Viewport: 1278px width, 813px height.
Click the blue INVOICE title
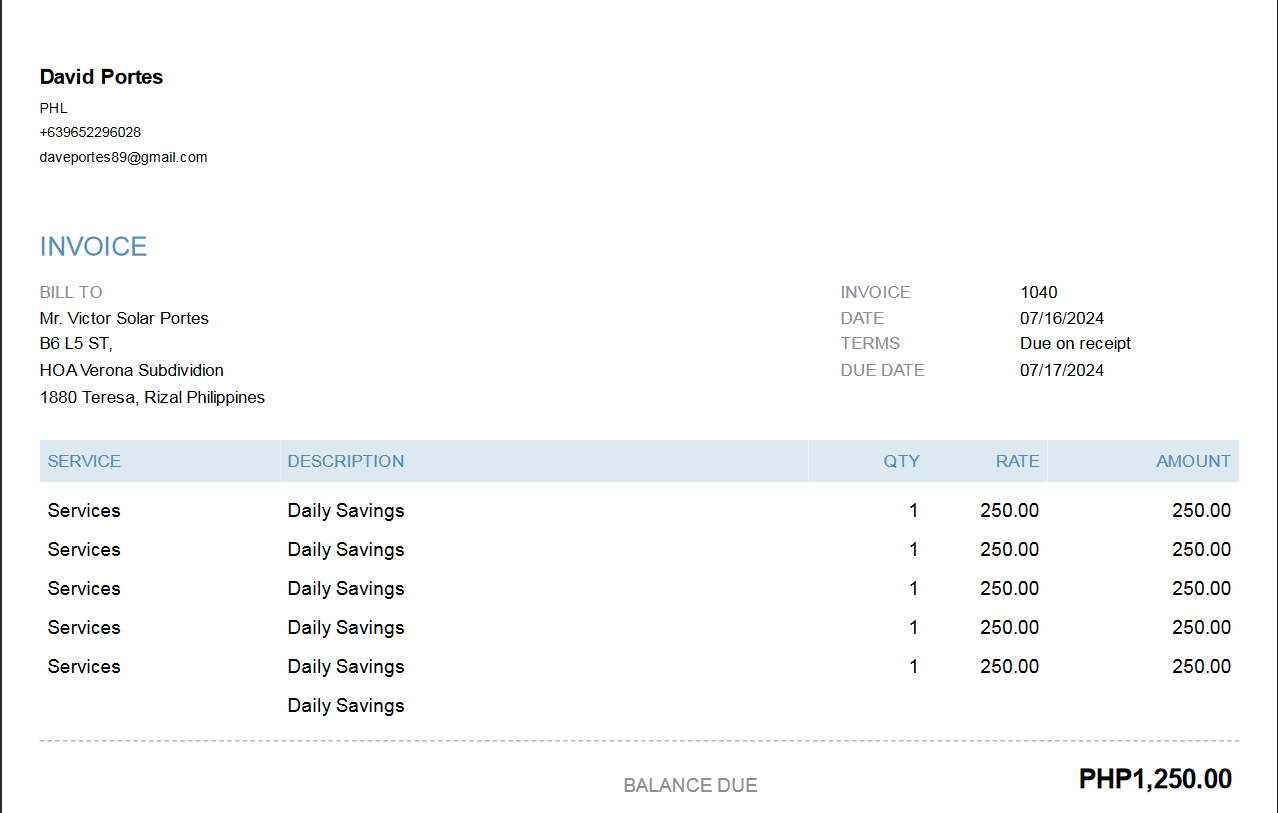click(93, 247)
